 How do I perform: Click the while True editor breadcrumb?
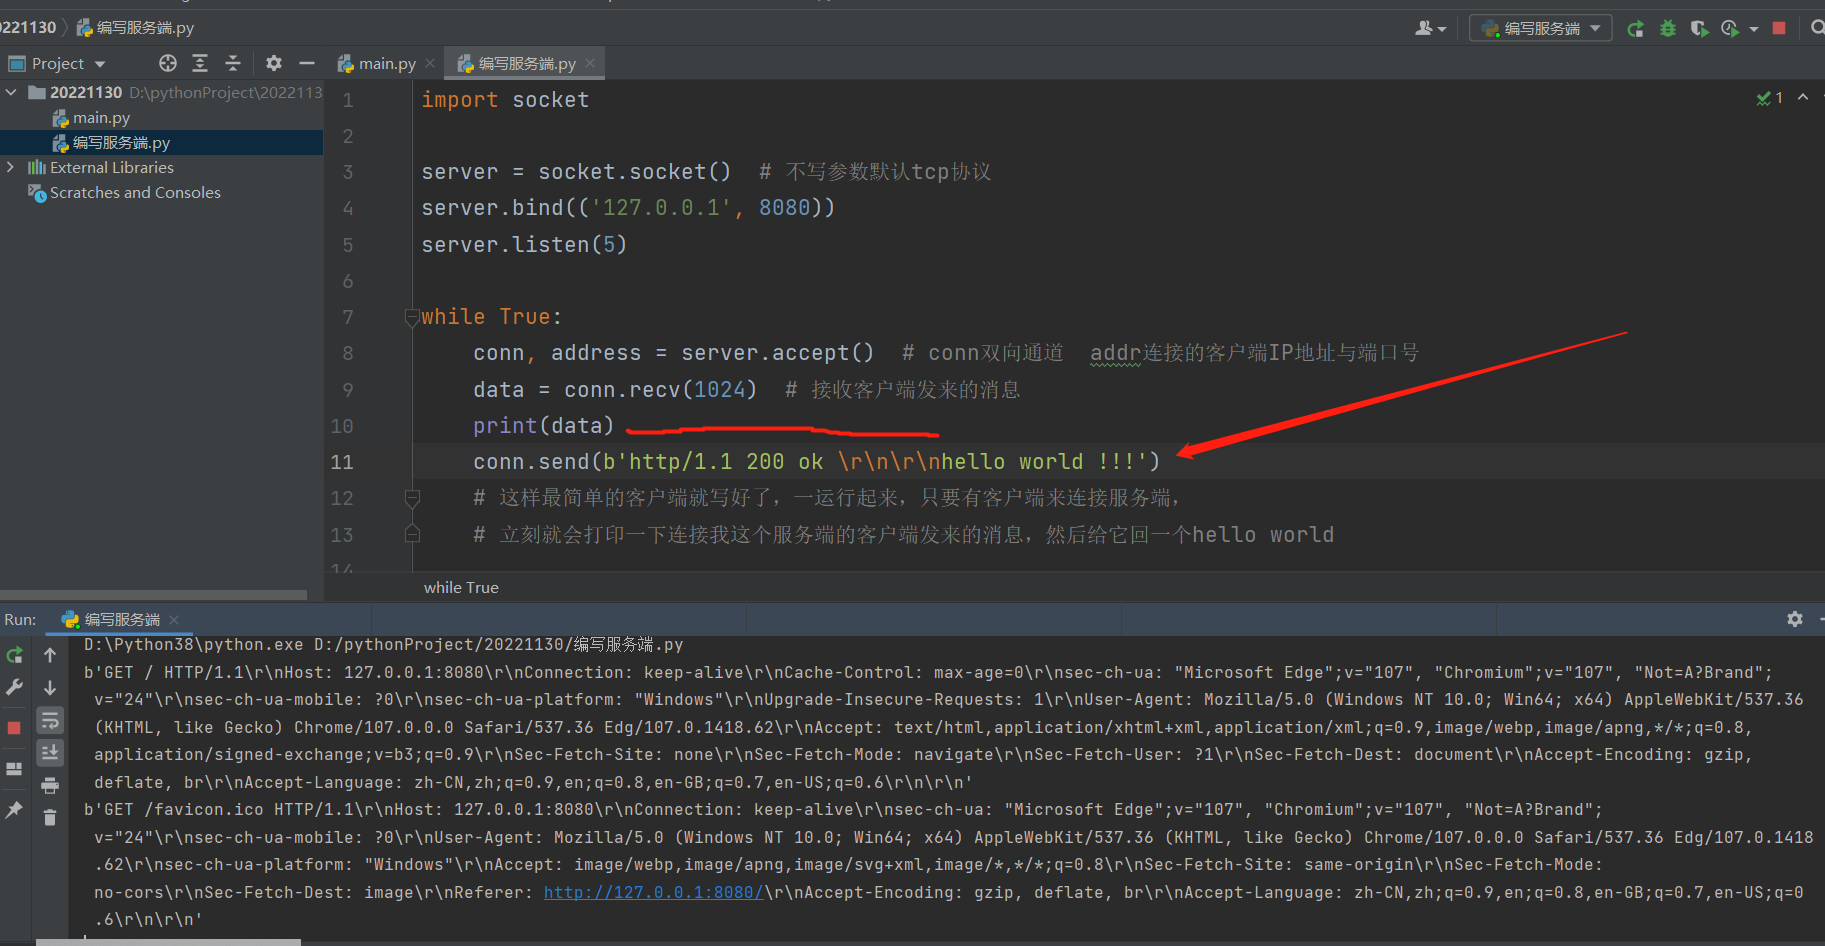461,588
